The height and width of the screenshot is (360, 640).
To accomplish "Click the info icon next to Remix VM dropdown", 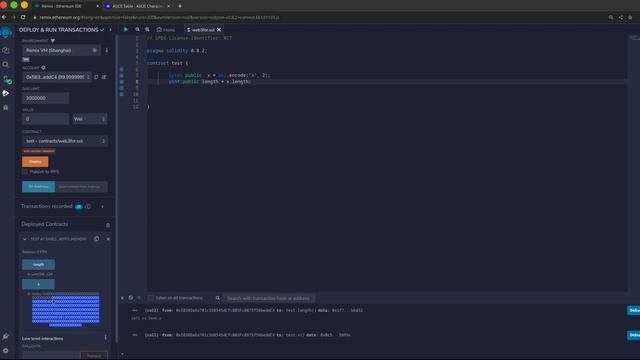I will 107,50.
